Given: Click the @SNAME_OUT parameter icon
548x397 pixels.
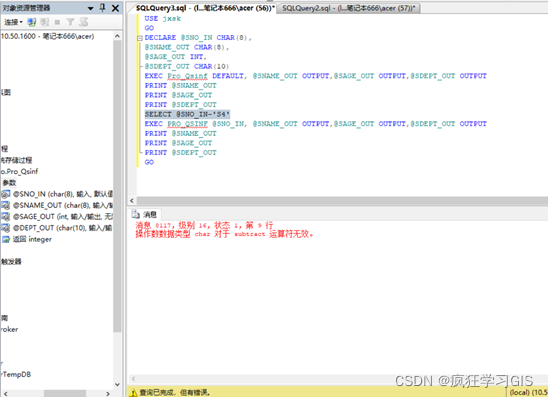Looking at the screenshot, I should (x=6, y=205).
